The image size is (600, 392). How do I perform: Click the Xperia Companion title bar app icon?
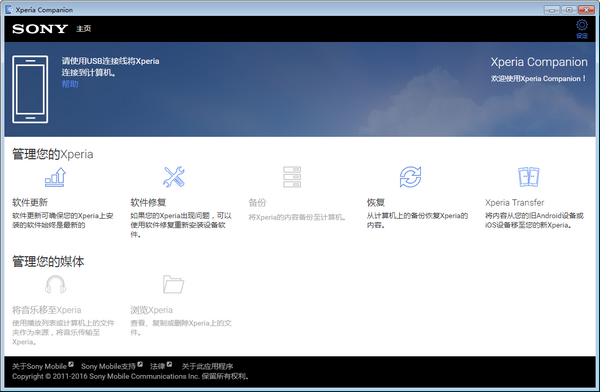(x=9, y=10)
